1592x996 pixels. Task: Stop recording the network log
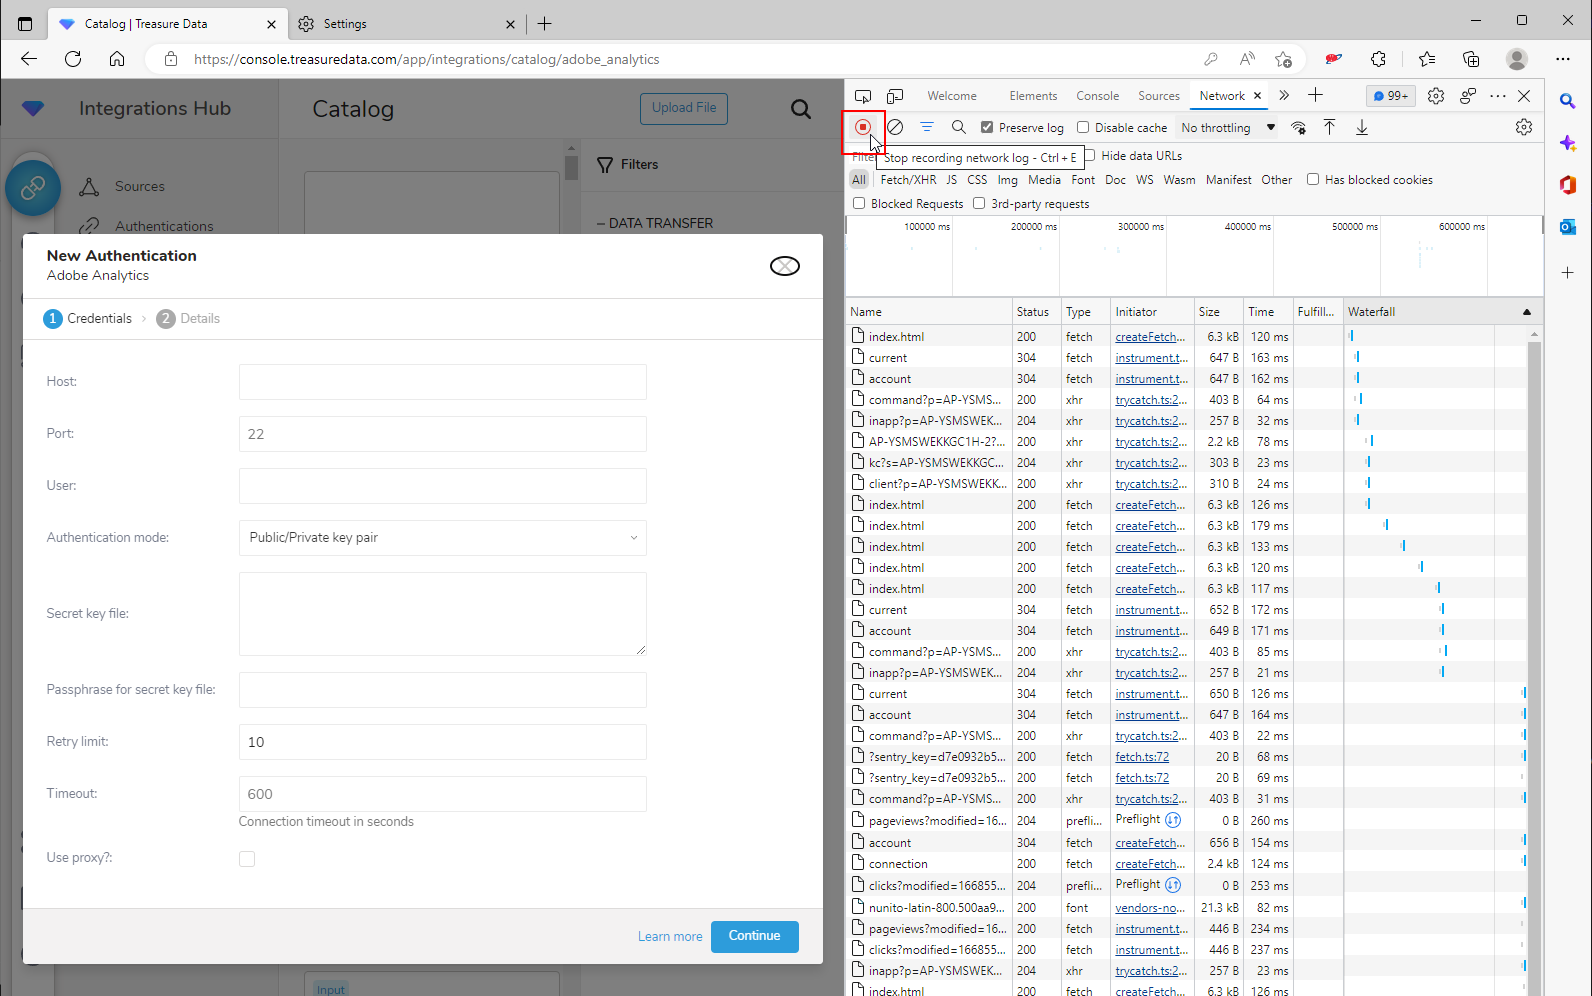tap(862, 127)
